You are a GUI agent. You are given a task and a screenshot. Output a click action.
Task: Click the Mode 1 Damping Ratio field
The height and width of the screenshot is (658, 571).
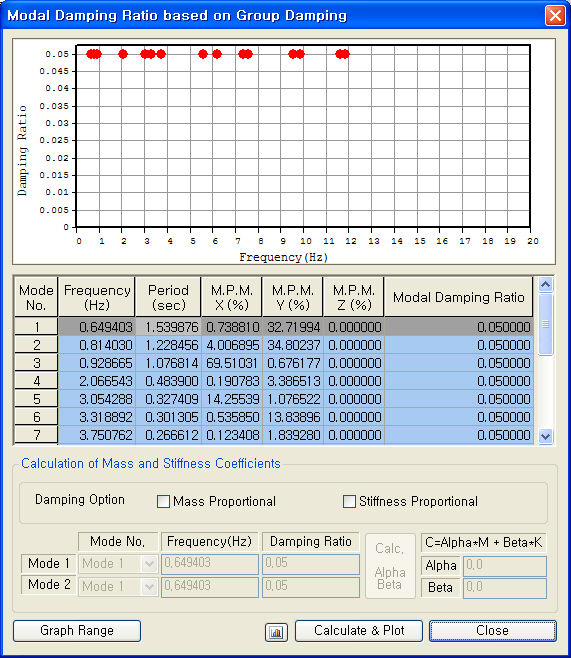click(x=311, y=564)
